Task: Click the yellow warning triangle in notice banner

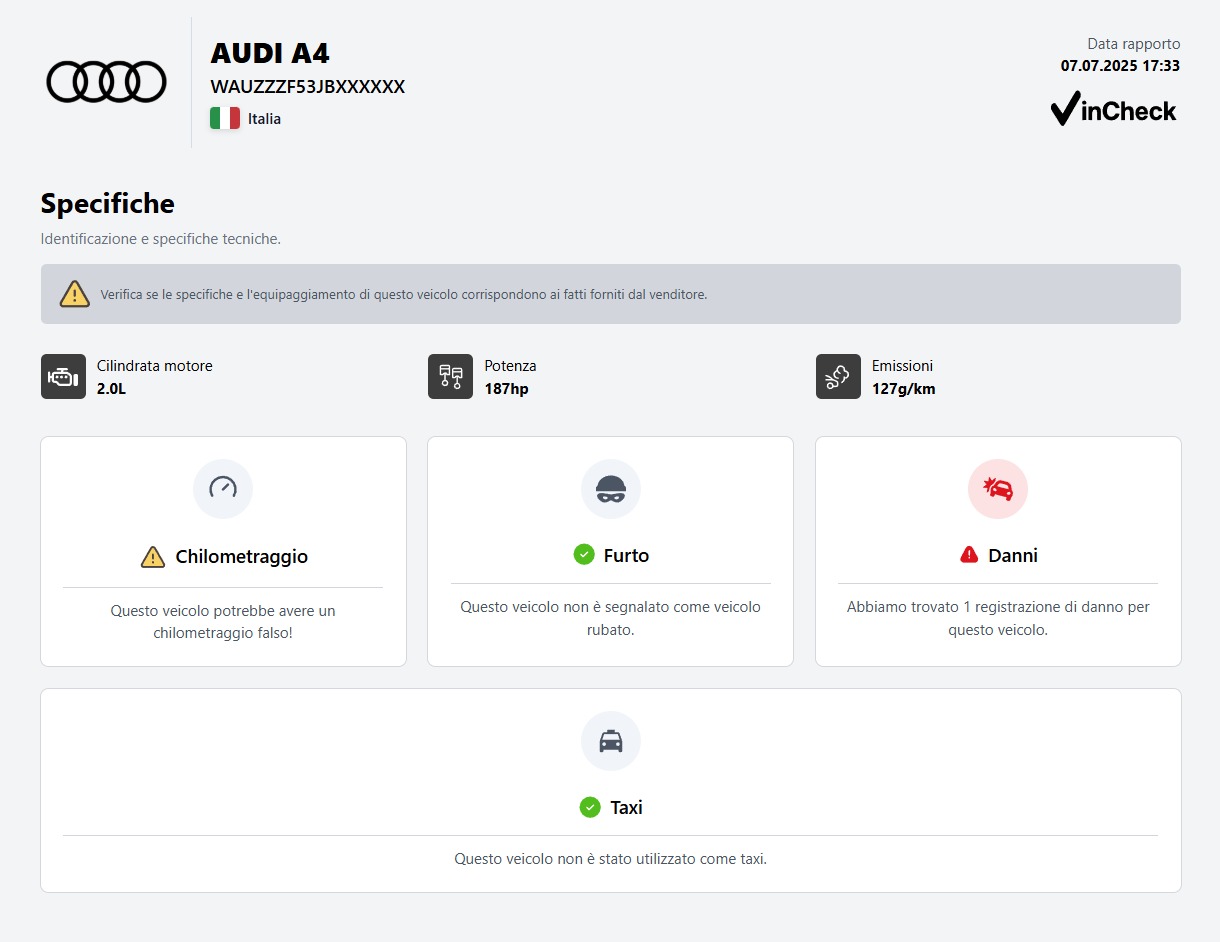Action: pos(75,294)
